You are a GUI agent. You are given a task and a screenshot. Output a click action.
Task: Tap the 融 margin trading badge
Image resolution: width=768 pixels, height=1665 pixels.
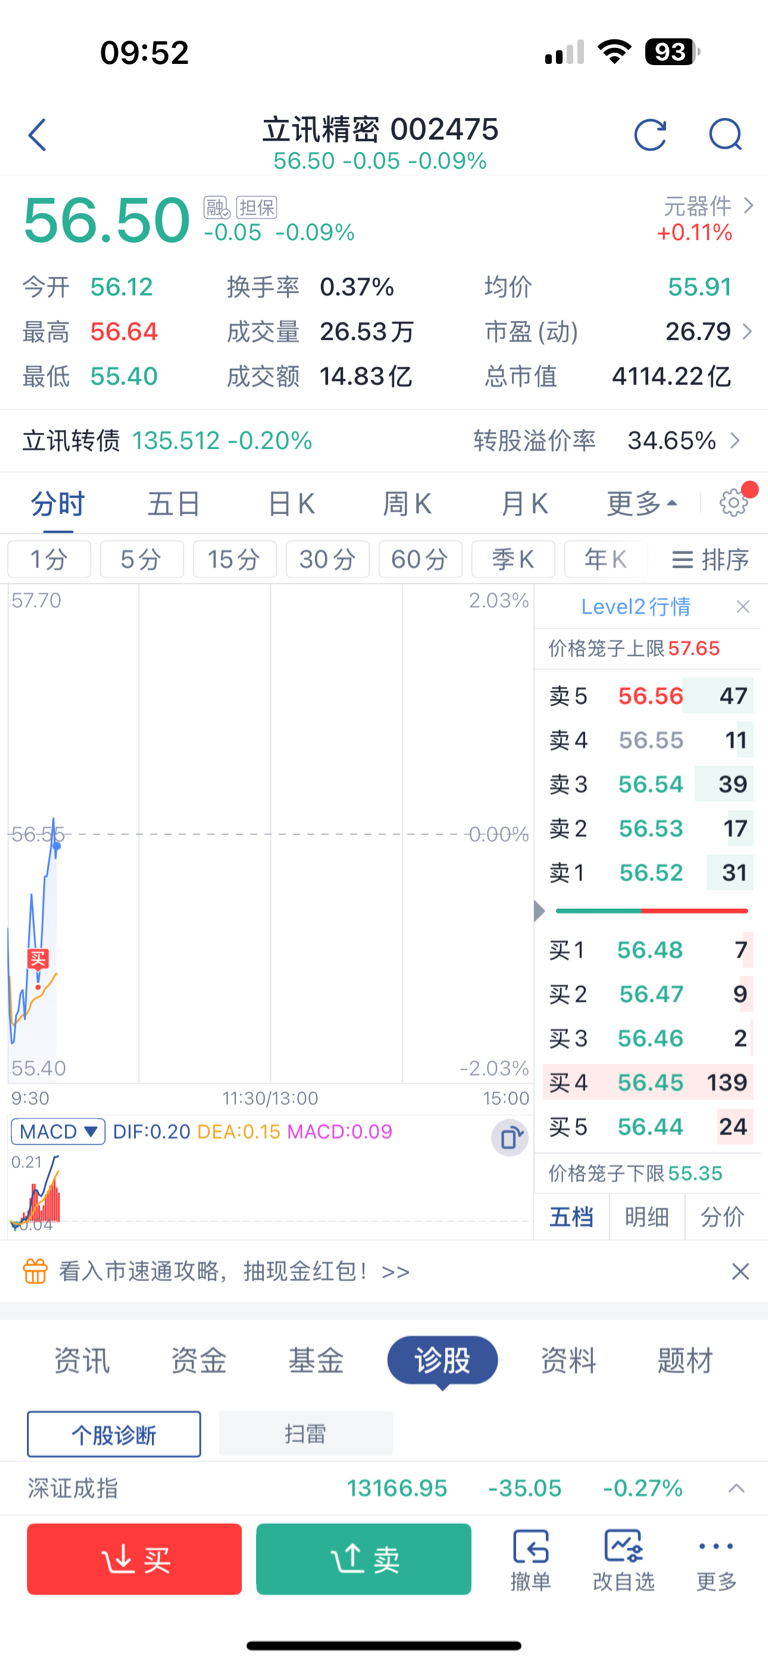[216, 207]
